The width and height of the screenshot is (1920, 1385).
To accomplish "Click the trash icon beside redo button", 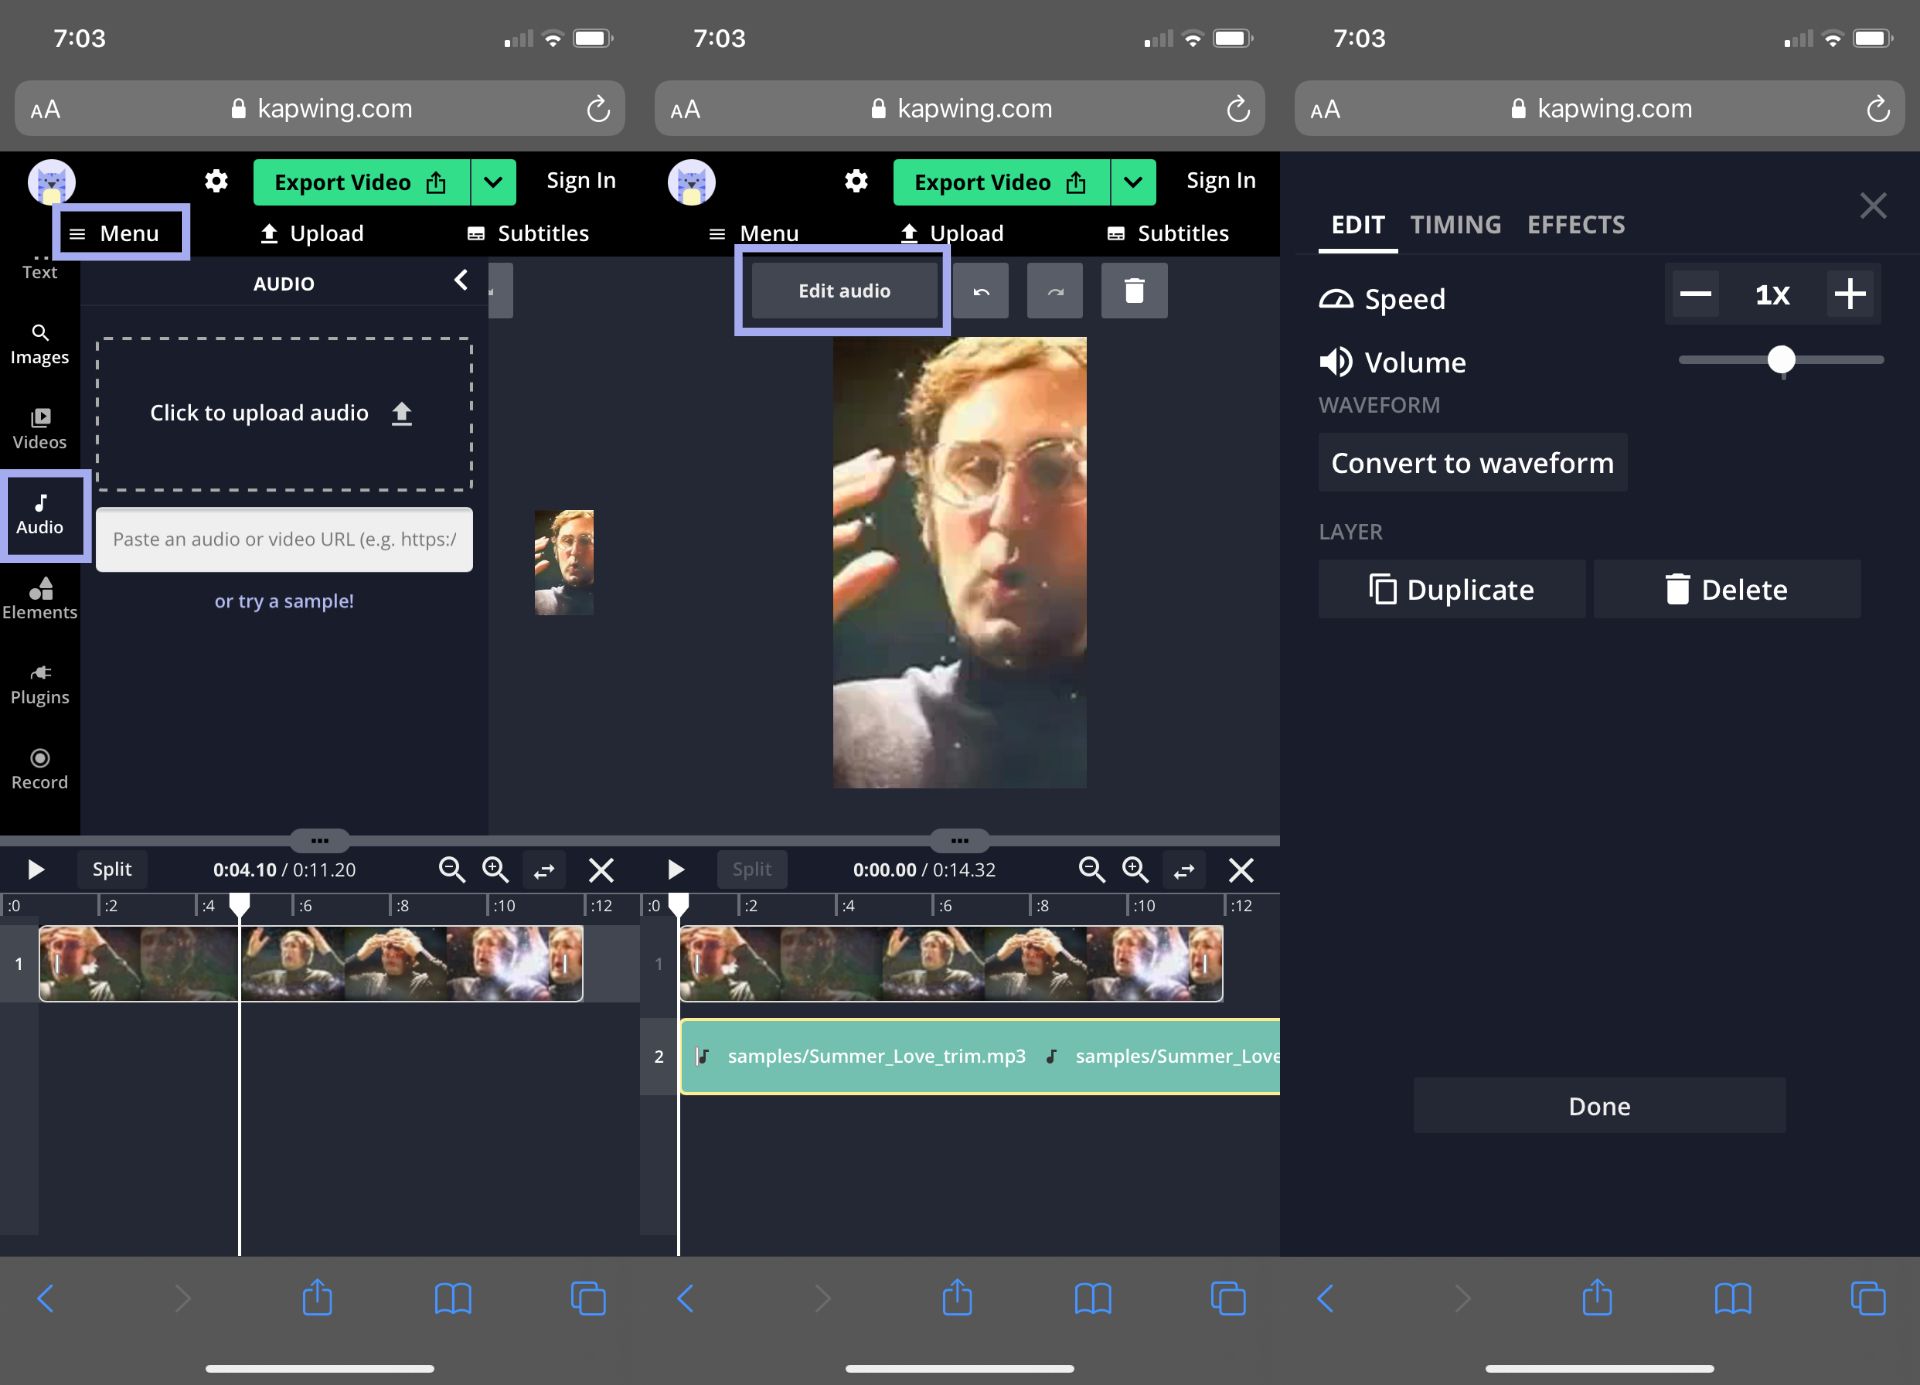I will [x=1134, y=291].
